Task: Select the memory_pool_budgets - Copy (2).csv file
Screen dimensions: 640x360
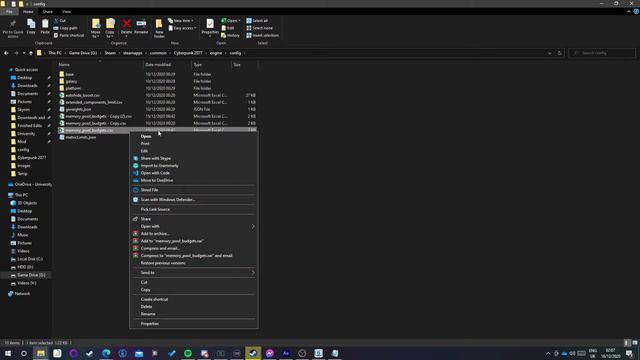Action: pos(157,116)
